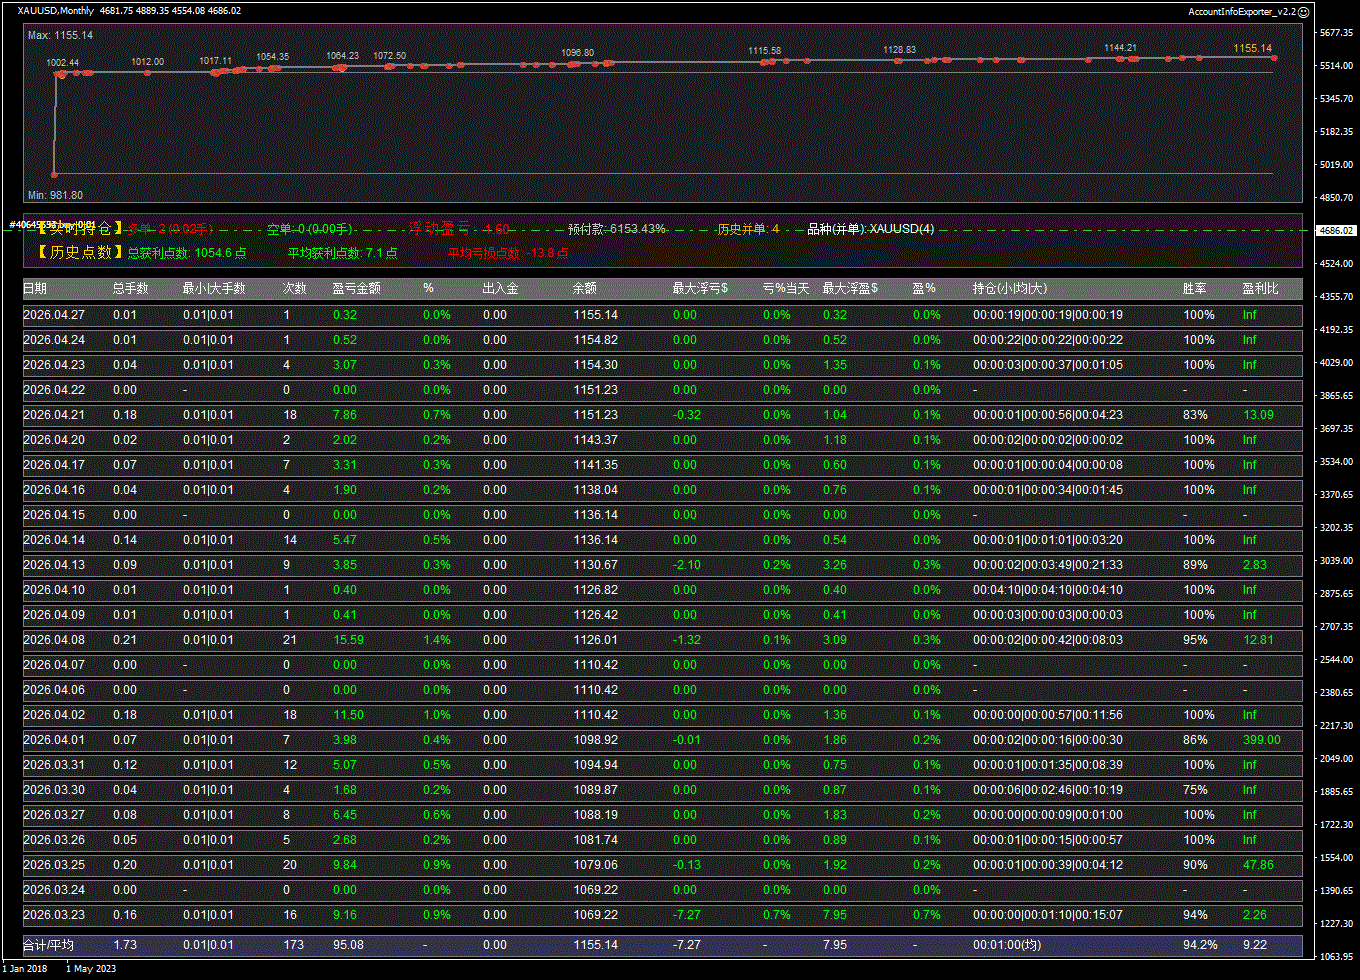
Task: Click the smiley face icon beside AccountInfoExporter
Action: pyautogui.click(x=1303, y=11)
